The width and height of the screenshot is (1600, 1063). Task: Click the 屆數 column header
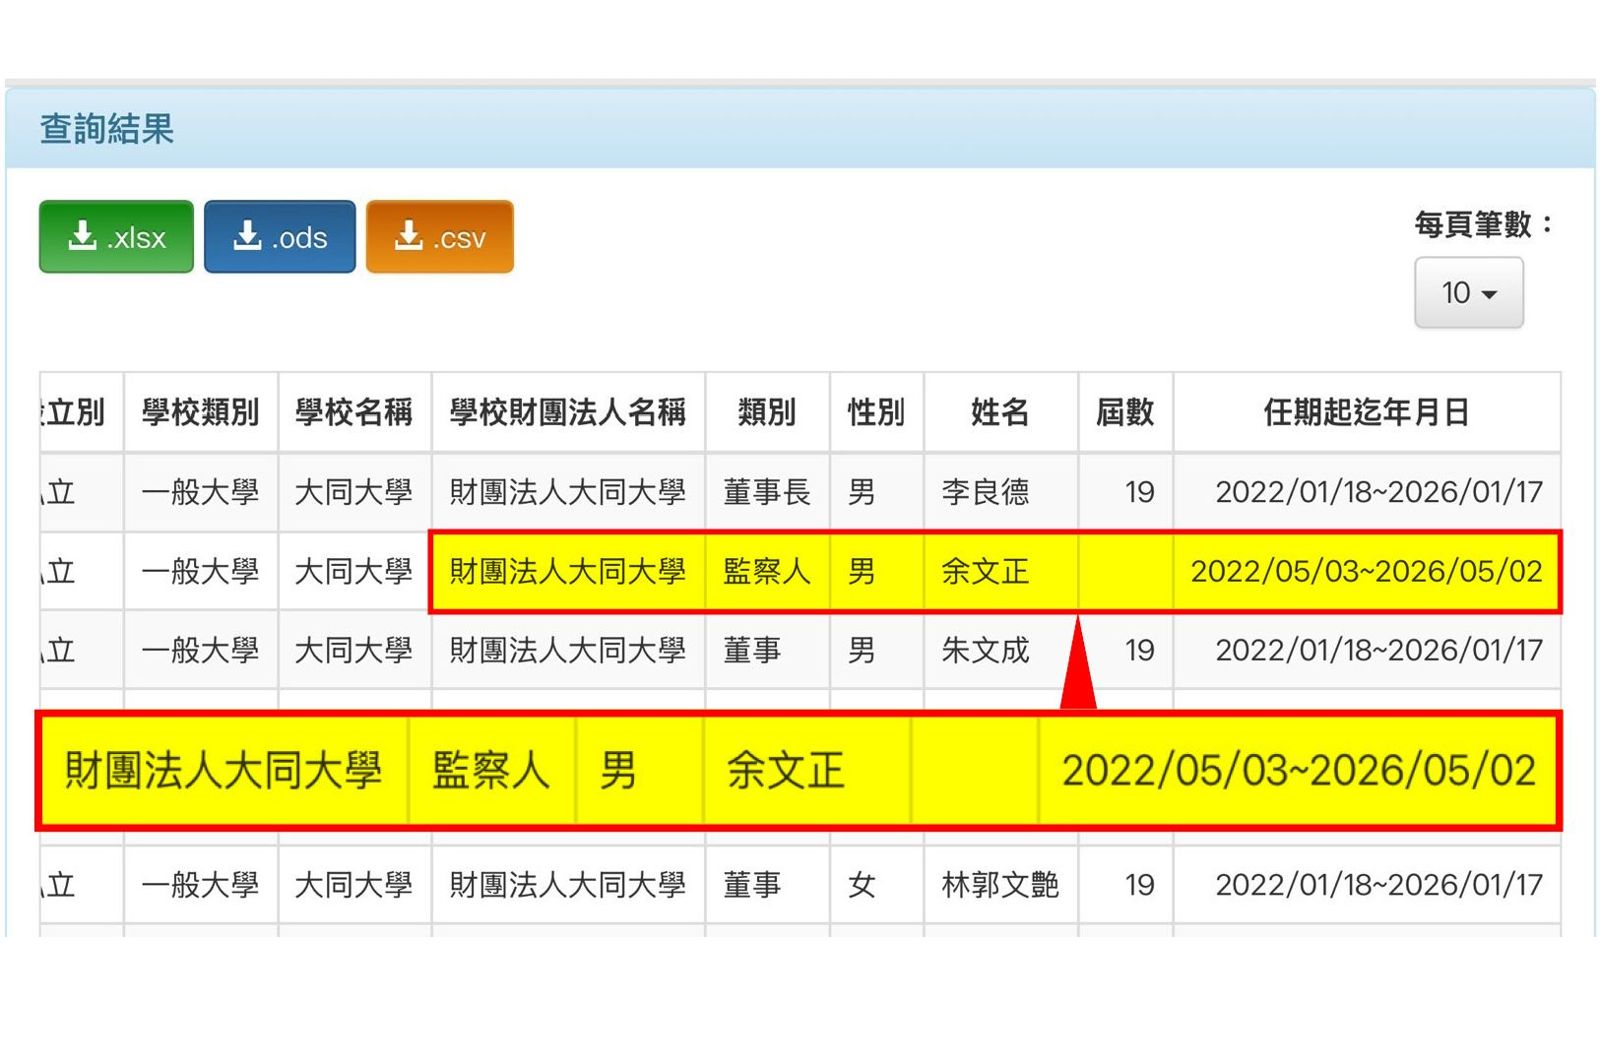point(1125,412)
